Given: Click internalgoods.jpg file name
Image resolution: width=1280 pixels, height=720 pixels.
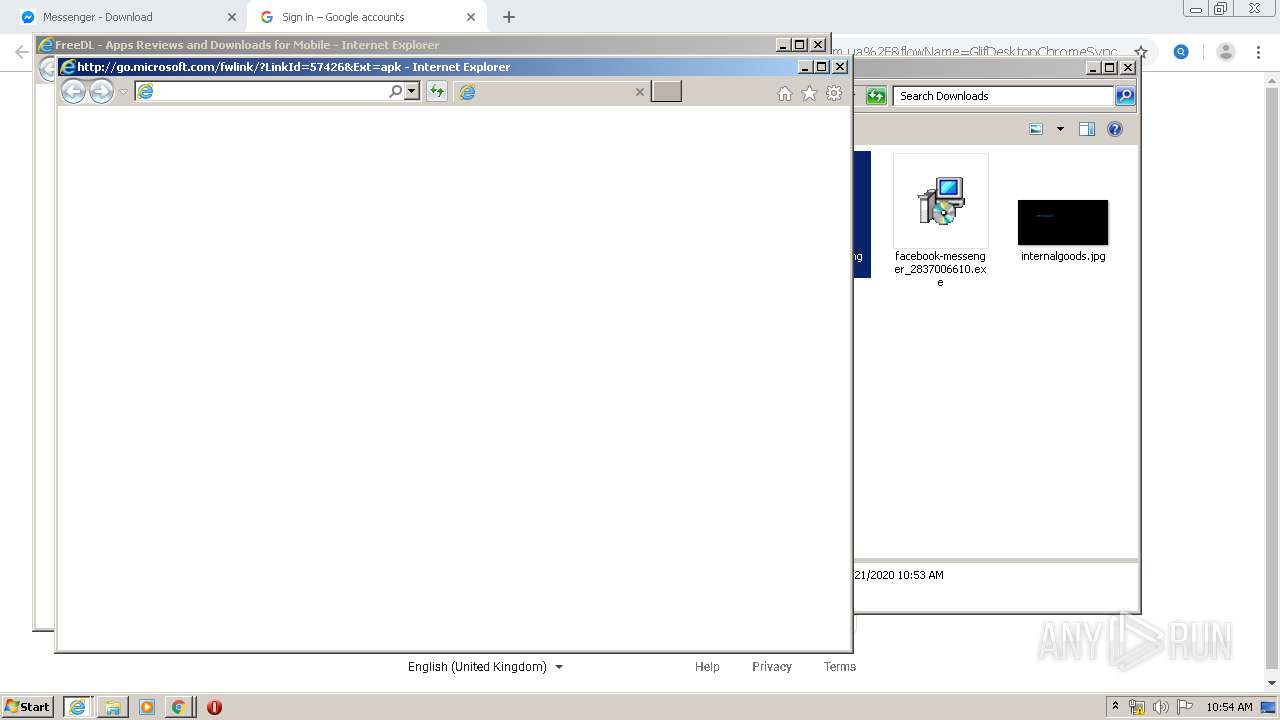Looking at the screenshot, I should tap(1063, 256).
